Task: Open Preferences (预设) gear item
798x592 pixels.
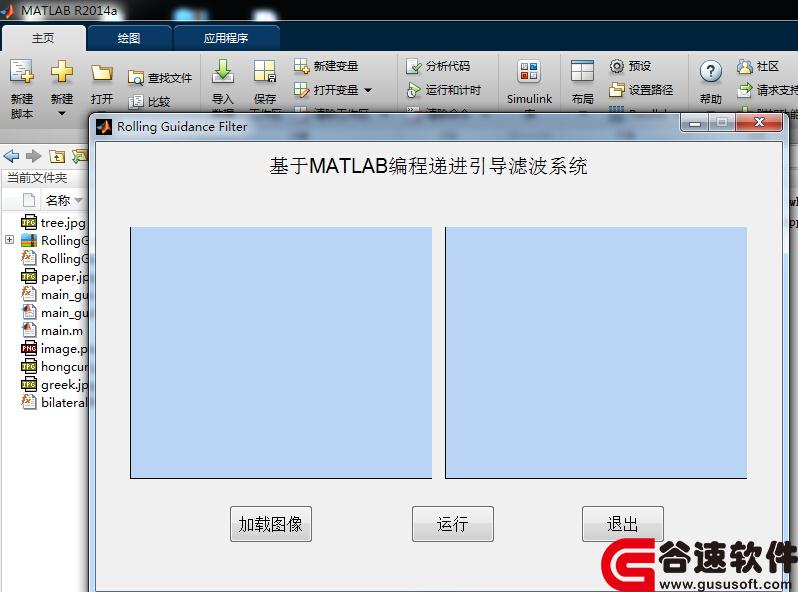Action: pyautogui.click(x=630, y=66)
